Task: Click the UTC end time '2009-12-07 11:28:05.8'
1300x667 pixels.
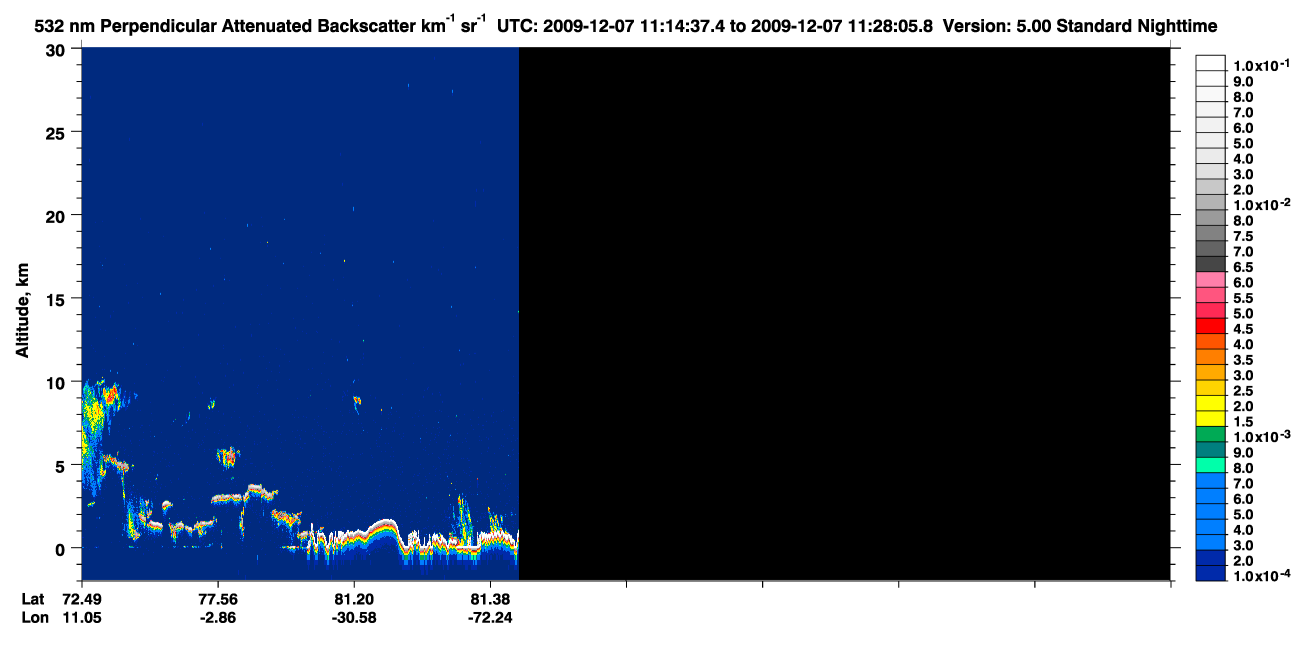Action: pyautogui.click(x=842, y=27)
